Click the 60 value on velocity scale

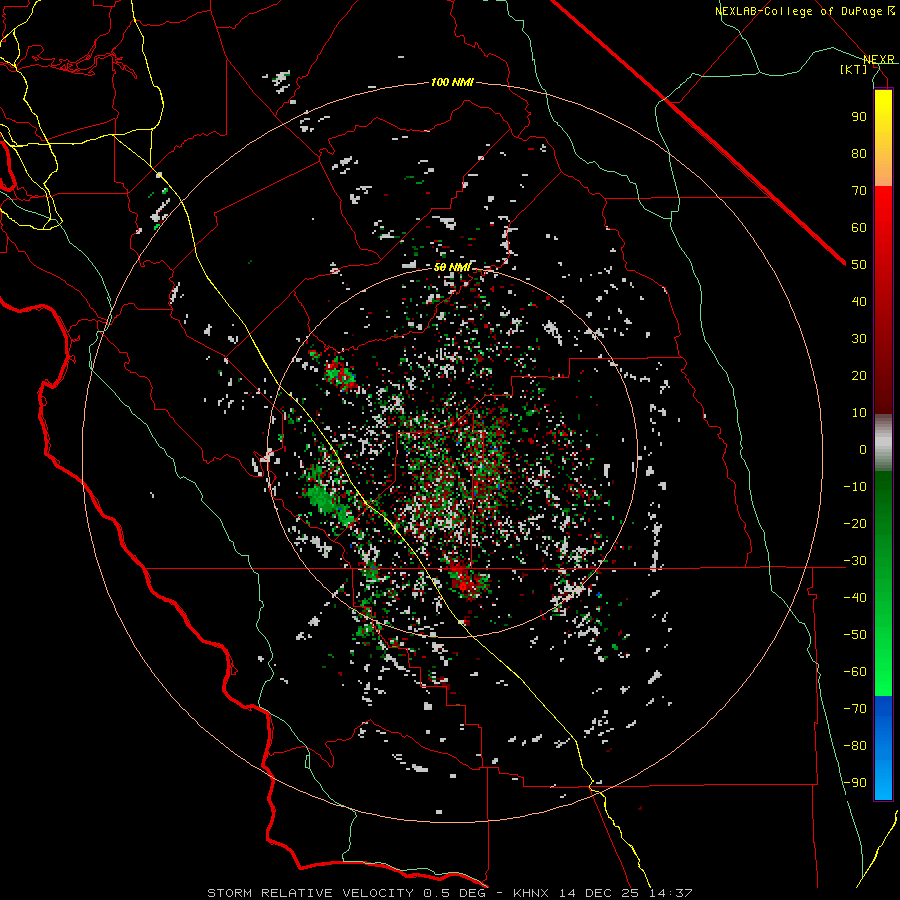coord(859,227)
